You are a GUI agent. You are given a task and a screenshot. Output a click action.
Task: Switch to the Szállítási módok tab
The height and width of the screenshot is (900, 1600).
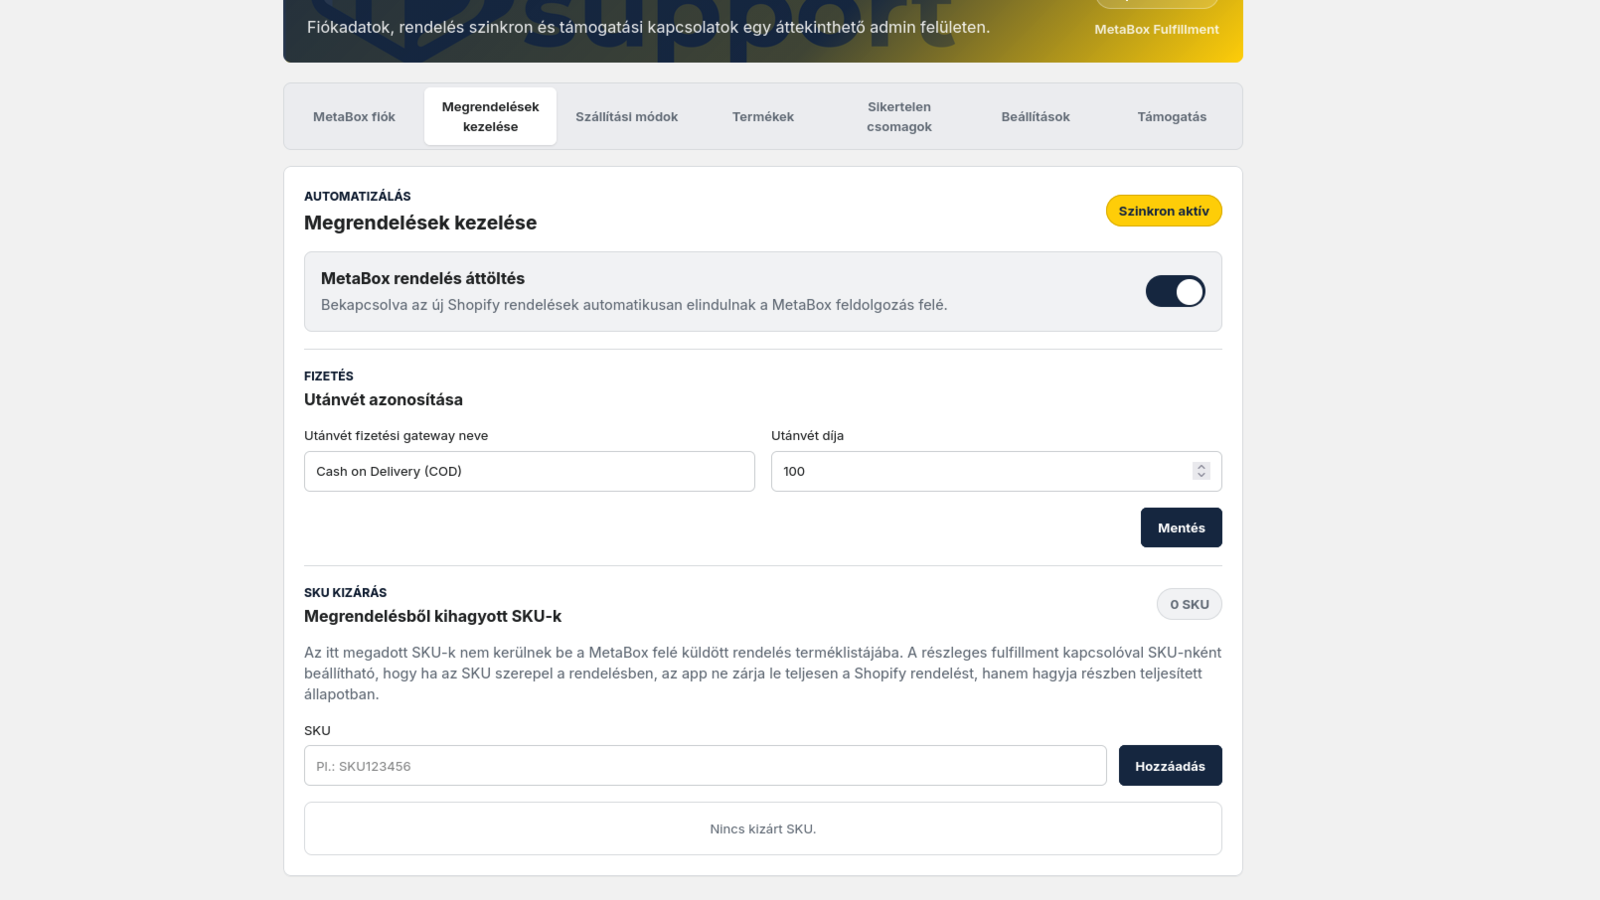[x=627, y=117]
